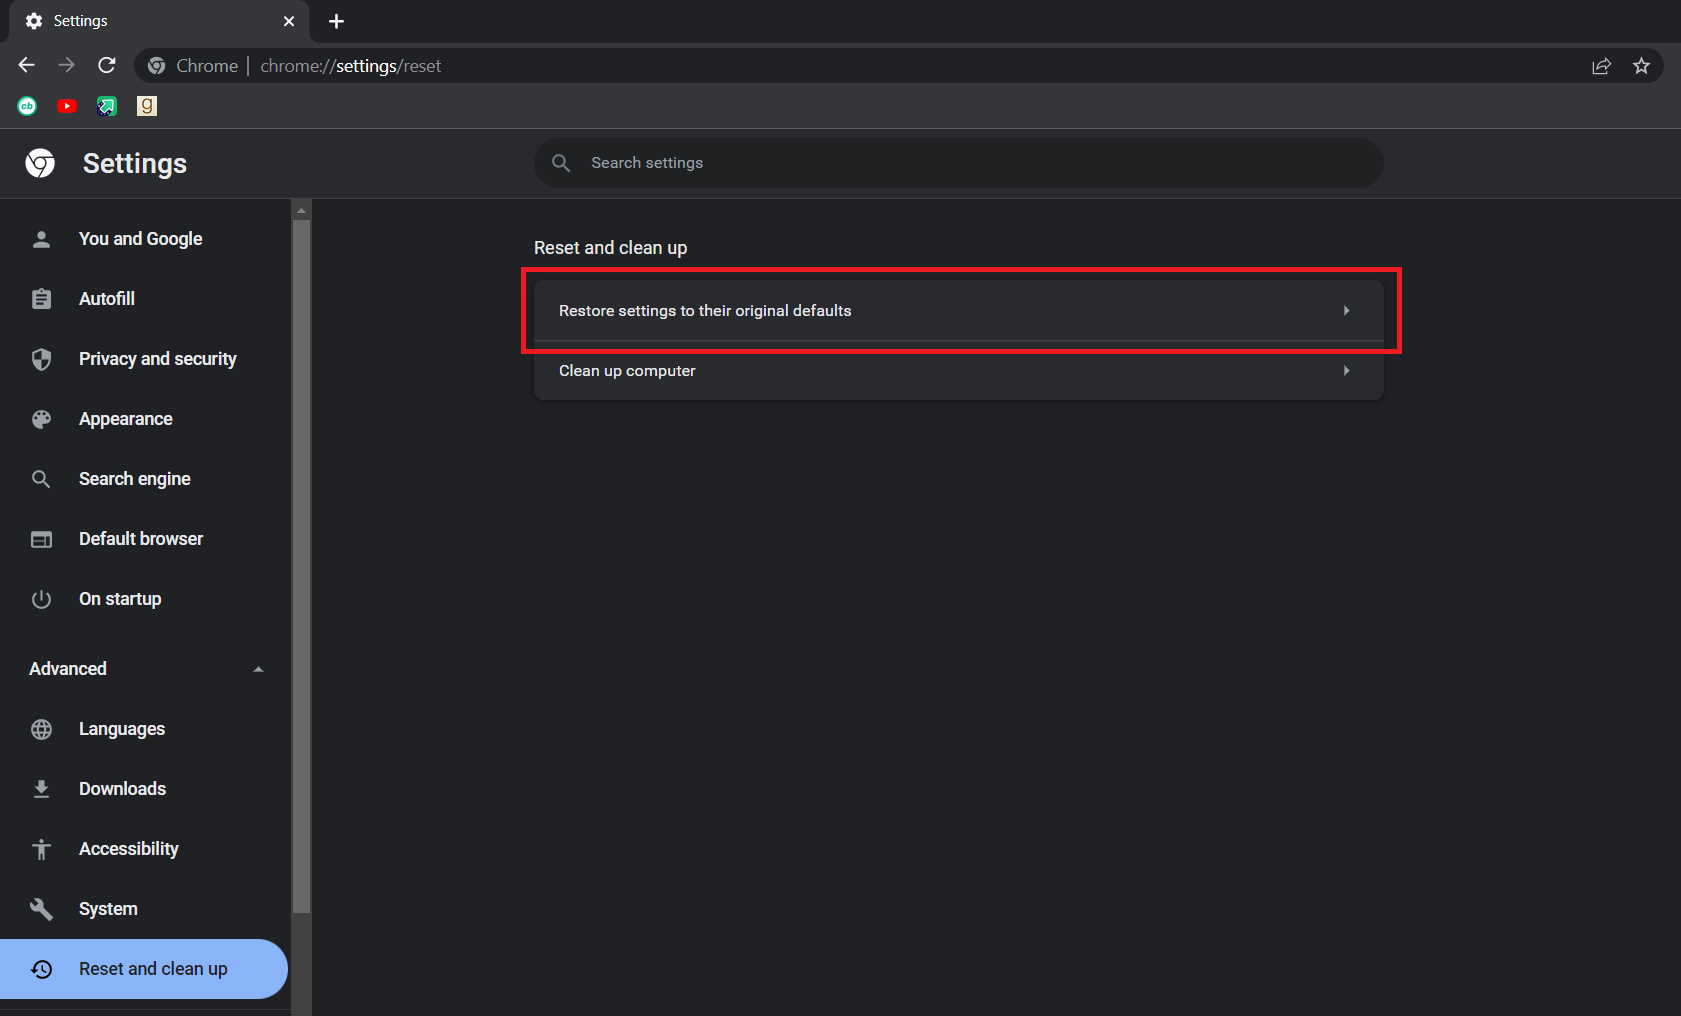The image size is (1681, 1016).
Task: Open a new tab with plus button
Action: pos(337,21)
